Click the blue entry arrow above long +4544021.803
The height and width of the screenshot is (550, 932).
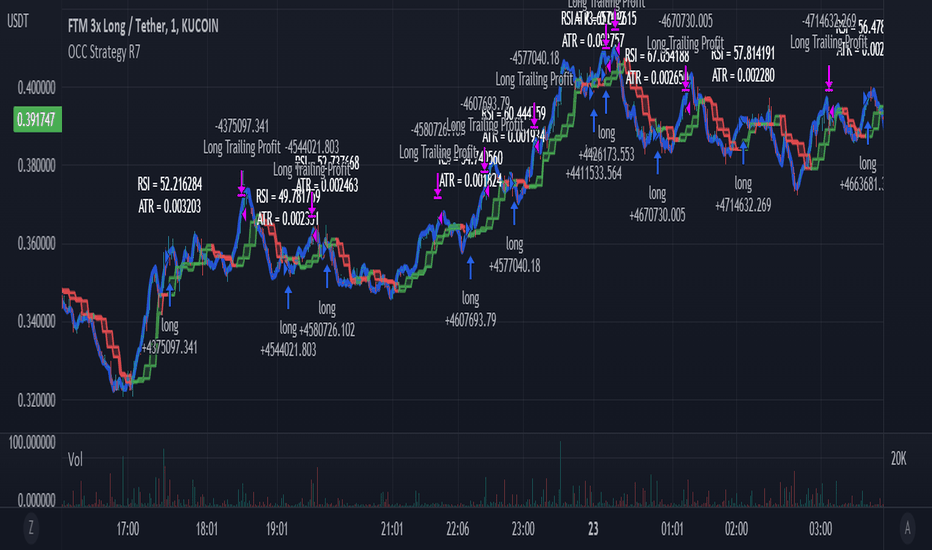click(x=288, y=297)
